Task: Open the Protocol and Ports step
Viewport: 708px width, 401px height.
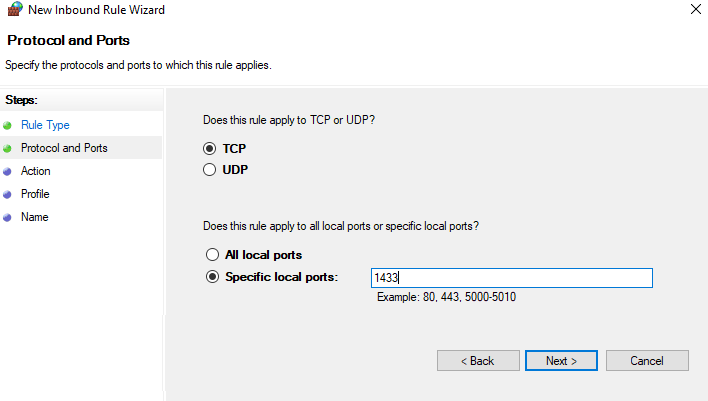Action: (64, 148)
